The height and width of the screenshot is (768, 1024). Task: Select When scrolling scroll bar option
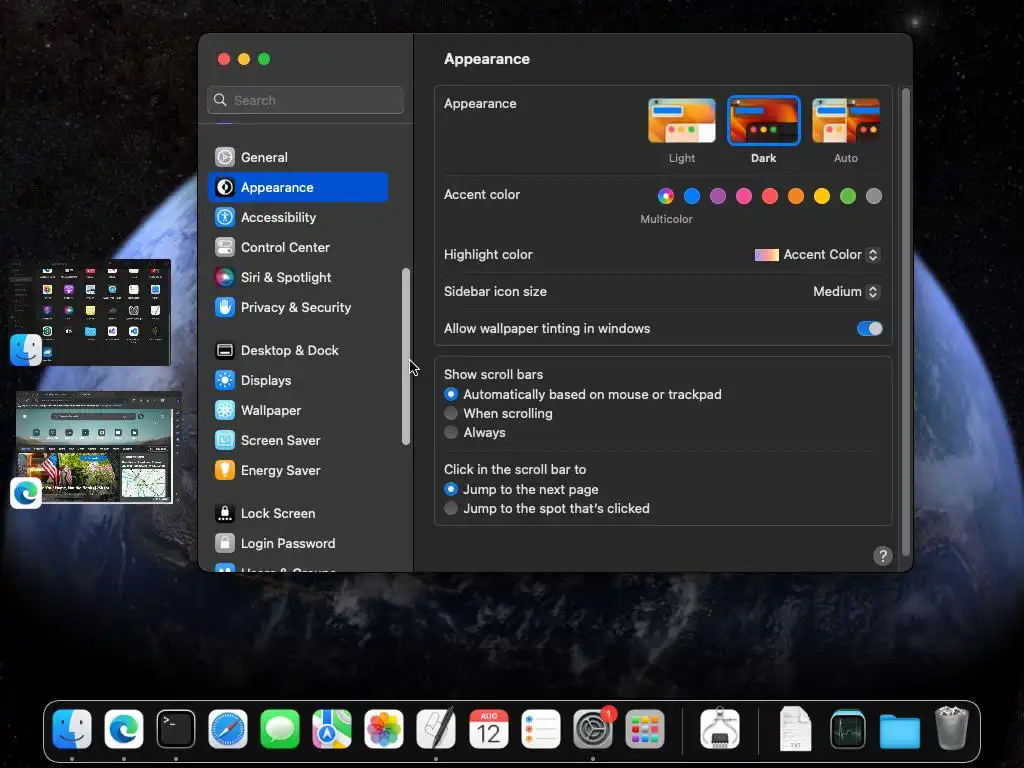point(451,413)
